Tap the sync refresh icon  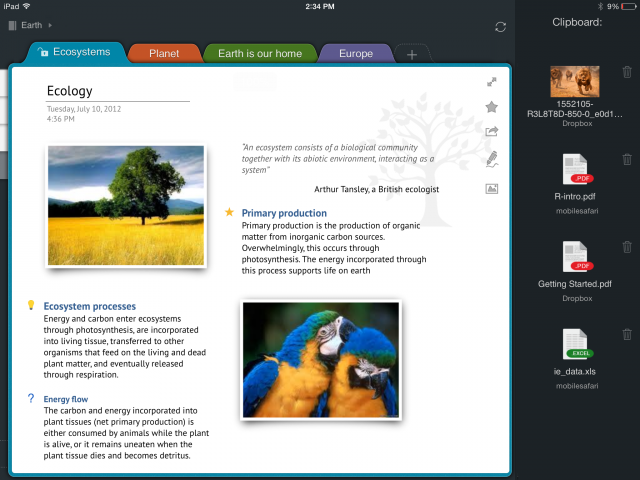click(x=500, y=27)
